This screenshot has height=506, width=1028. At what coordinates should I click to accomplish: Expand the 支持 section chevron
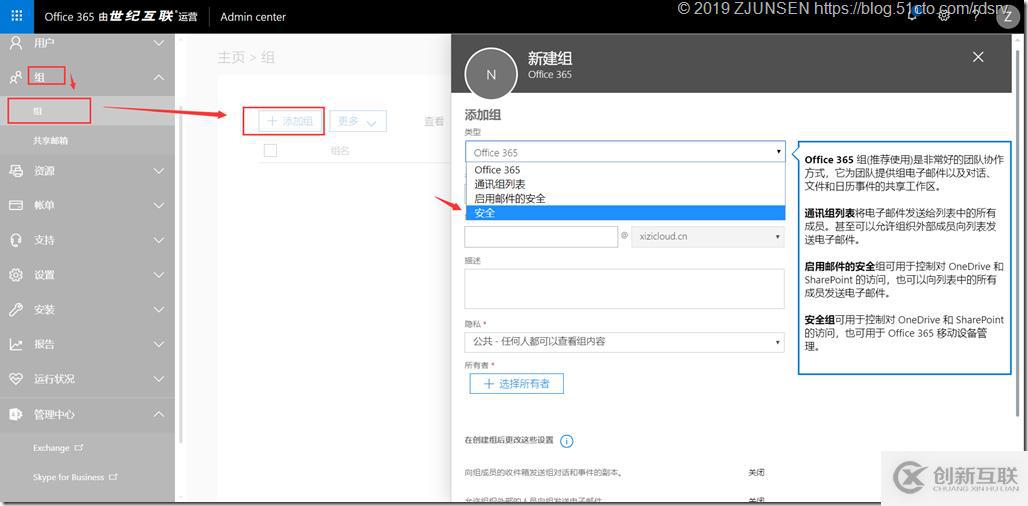click(x=159, y=240)
